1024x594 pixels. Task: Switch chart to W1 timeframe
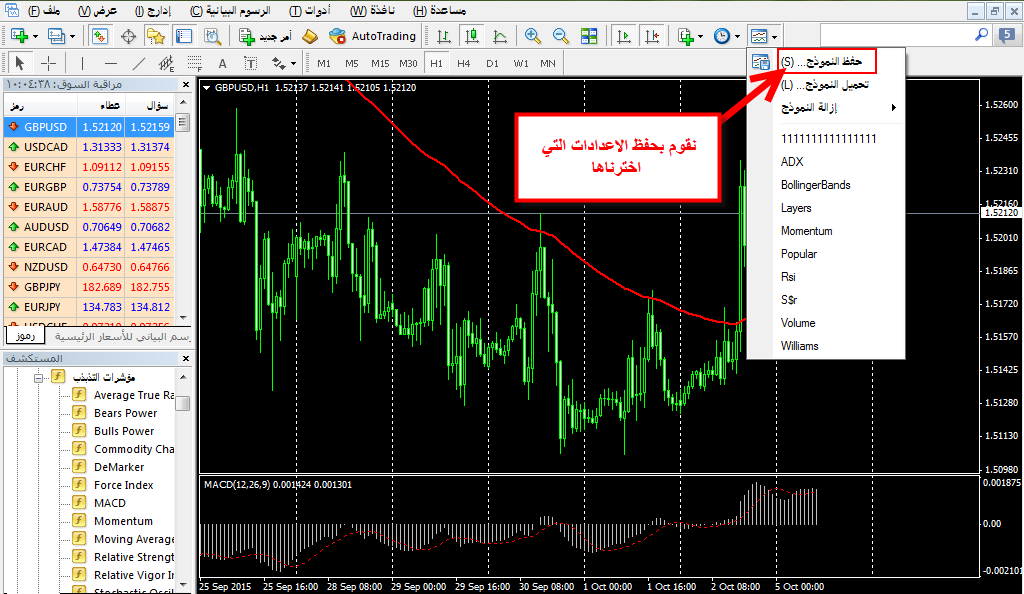520,63
